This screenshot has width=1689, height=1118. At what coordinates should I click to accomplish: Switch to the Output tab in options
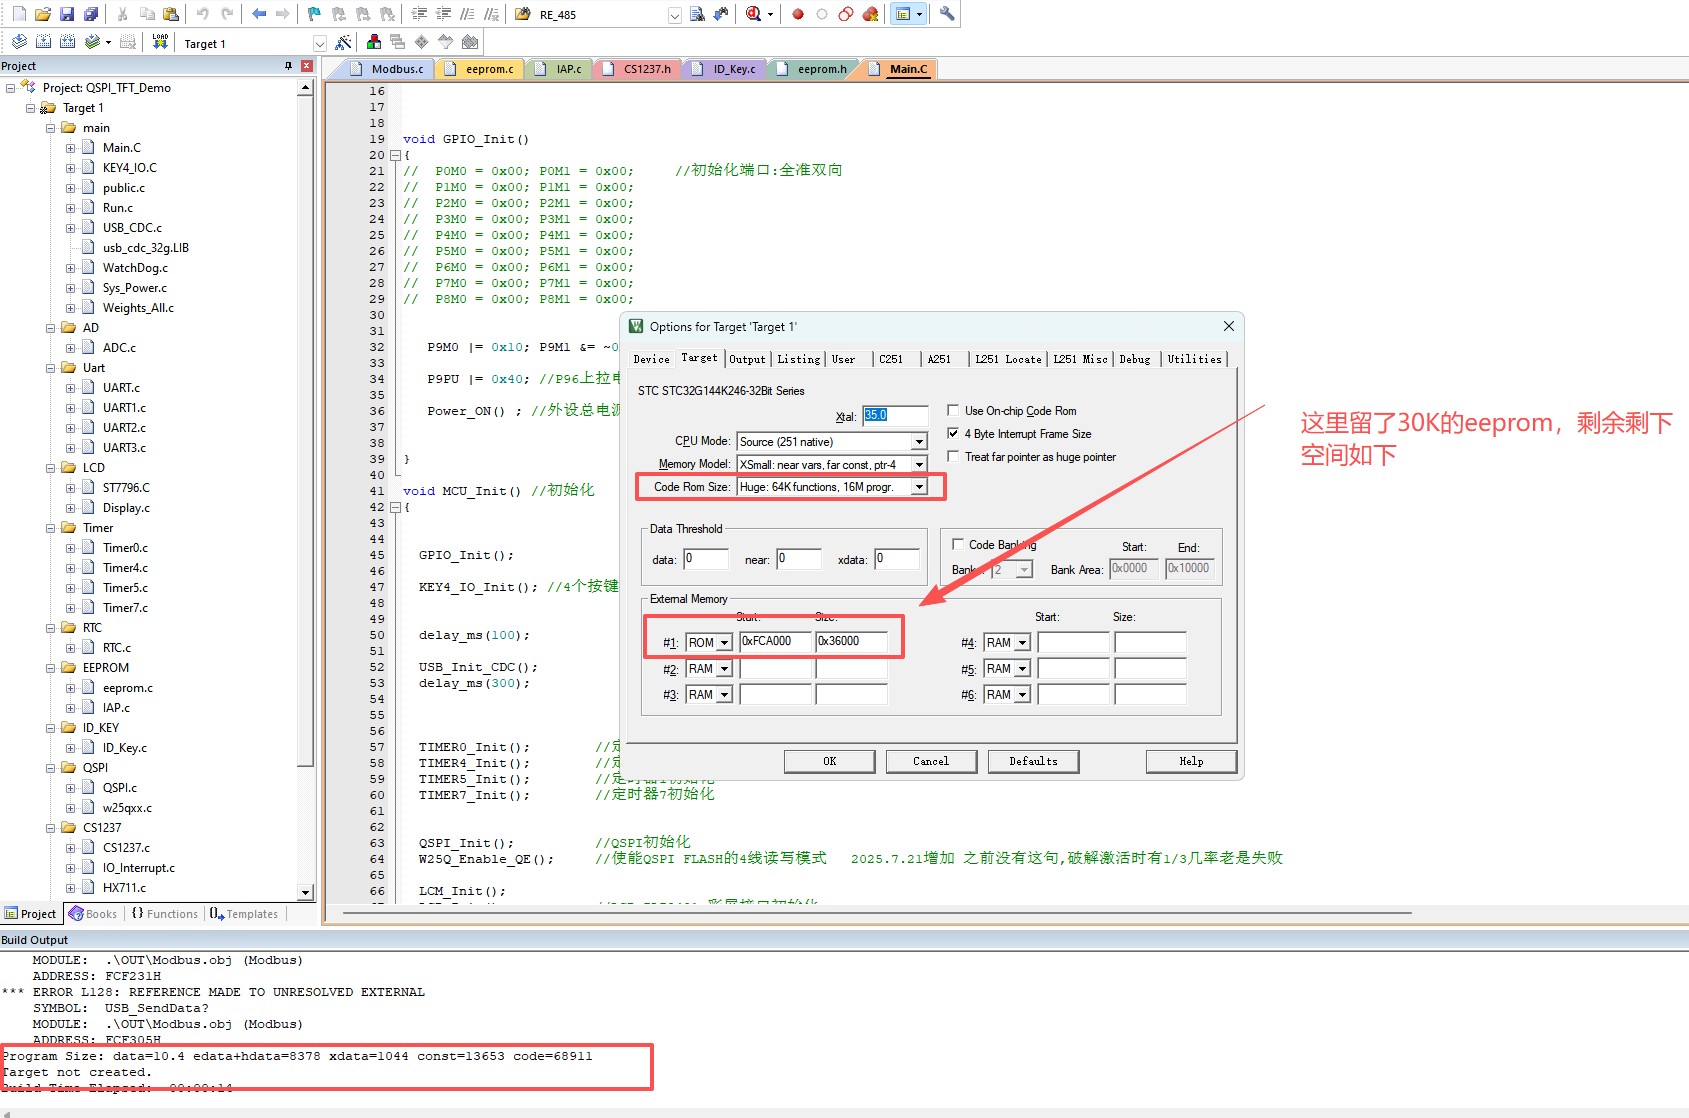(747, 359)
